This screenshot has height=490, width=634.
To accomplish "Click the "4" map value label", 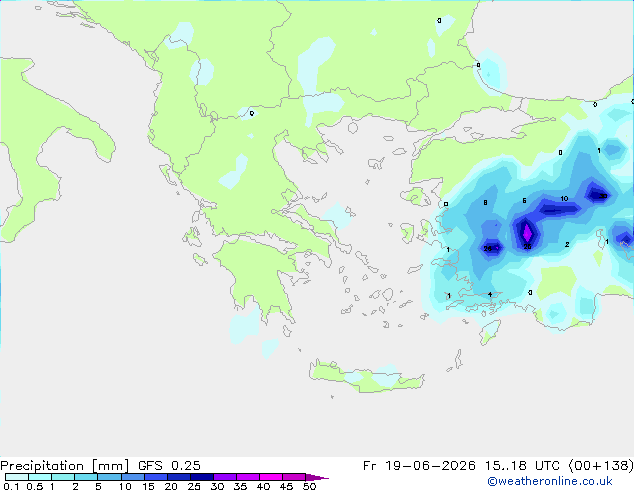I will [x=490, y=295].
